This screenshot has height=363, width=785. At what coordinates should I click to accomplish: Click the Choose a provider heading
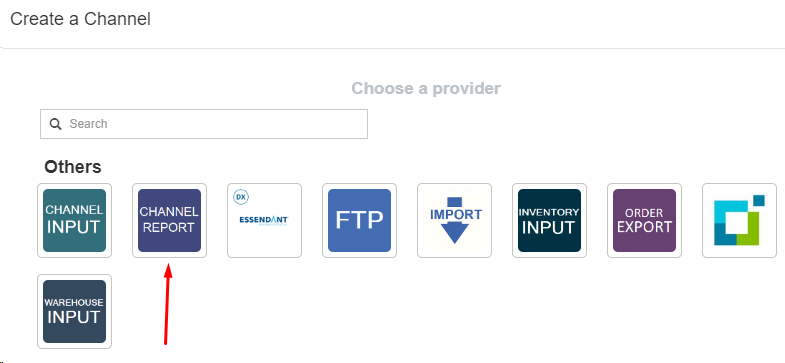[x=426, y=89]
